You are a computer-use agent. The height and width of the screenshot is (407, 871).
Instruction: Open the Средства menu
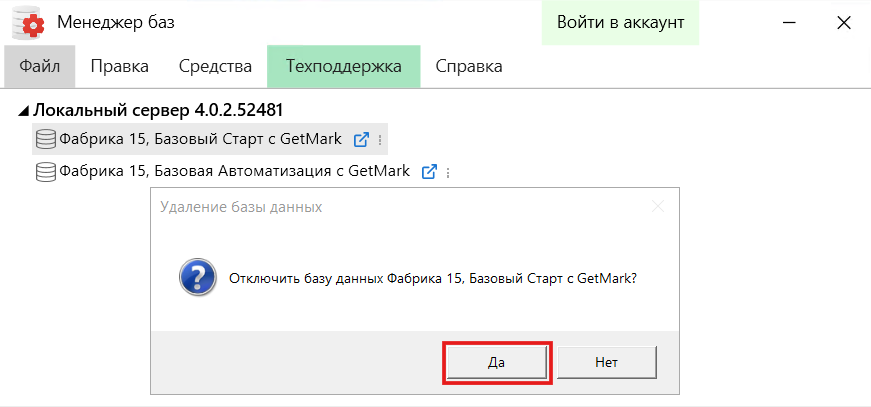[216, 67]
